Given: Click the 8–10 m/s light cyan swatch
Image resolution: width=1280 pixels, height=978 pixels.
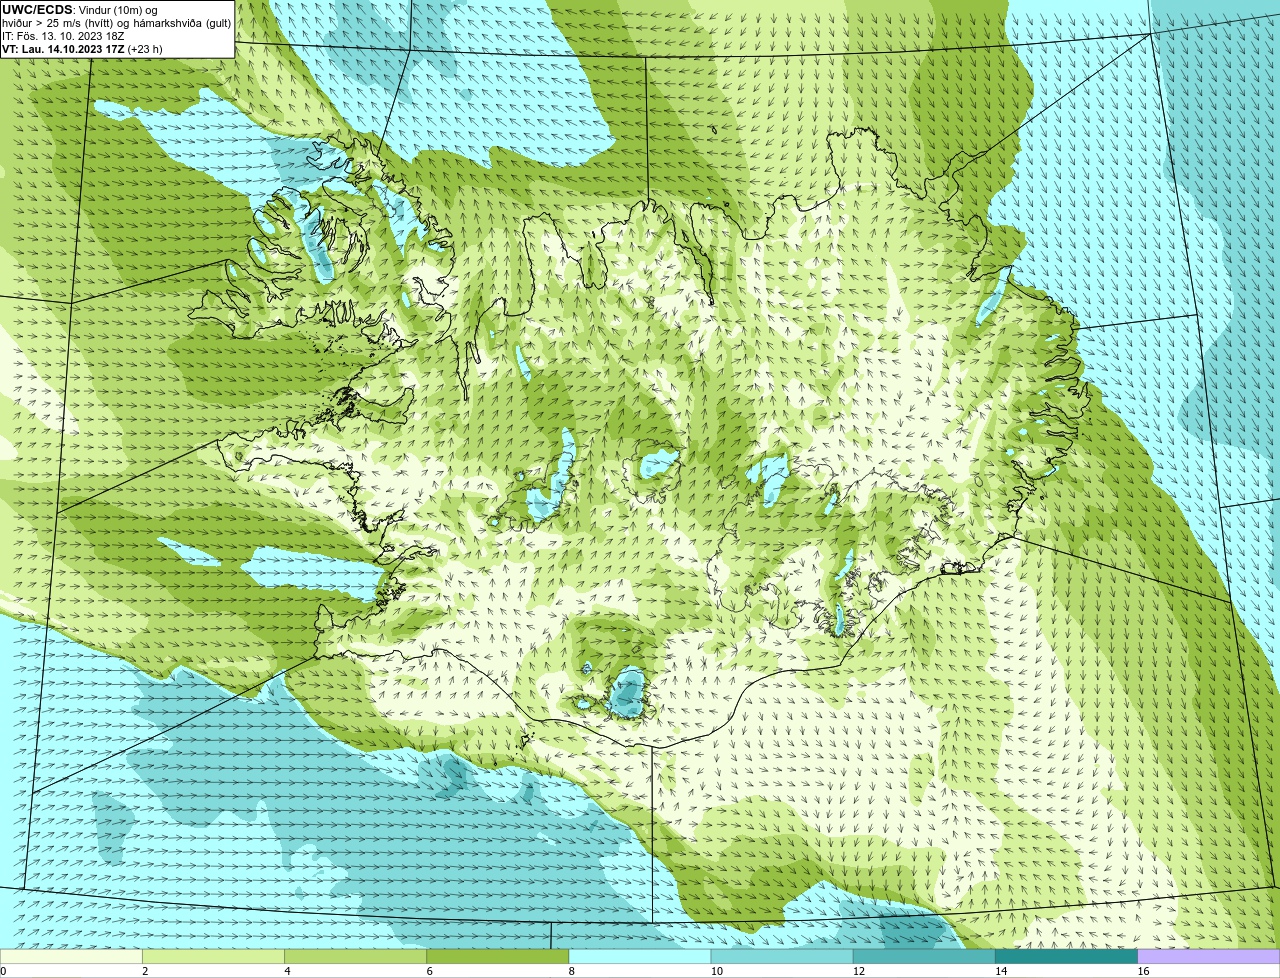Looking at the screenshot, I should pyautogui.click(x=640, y=956).
